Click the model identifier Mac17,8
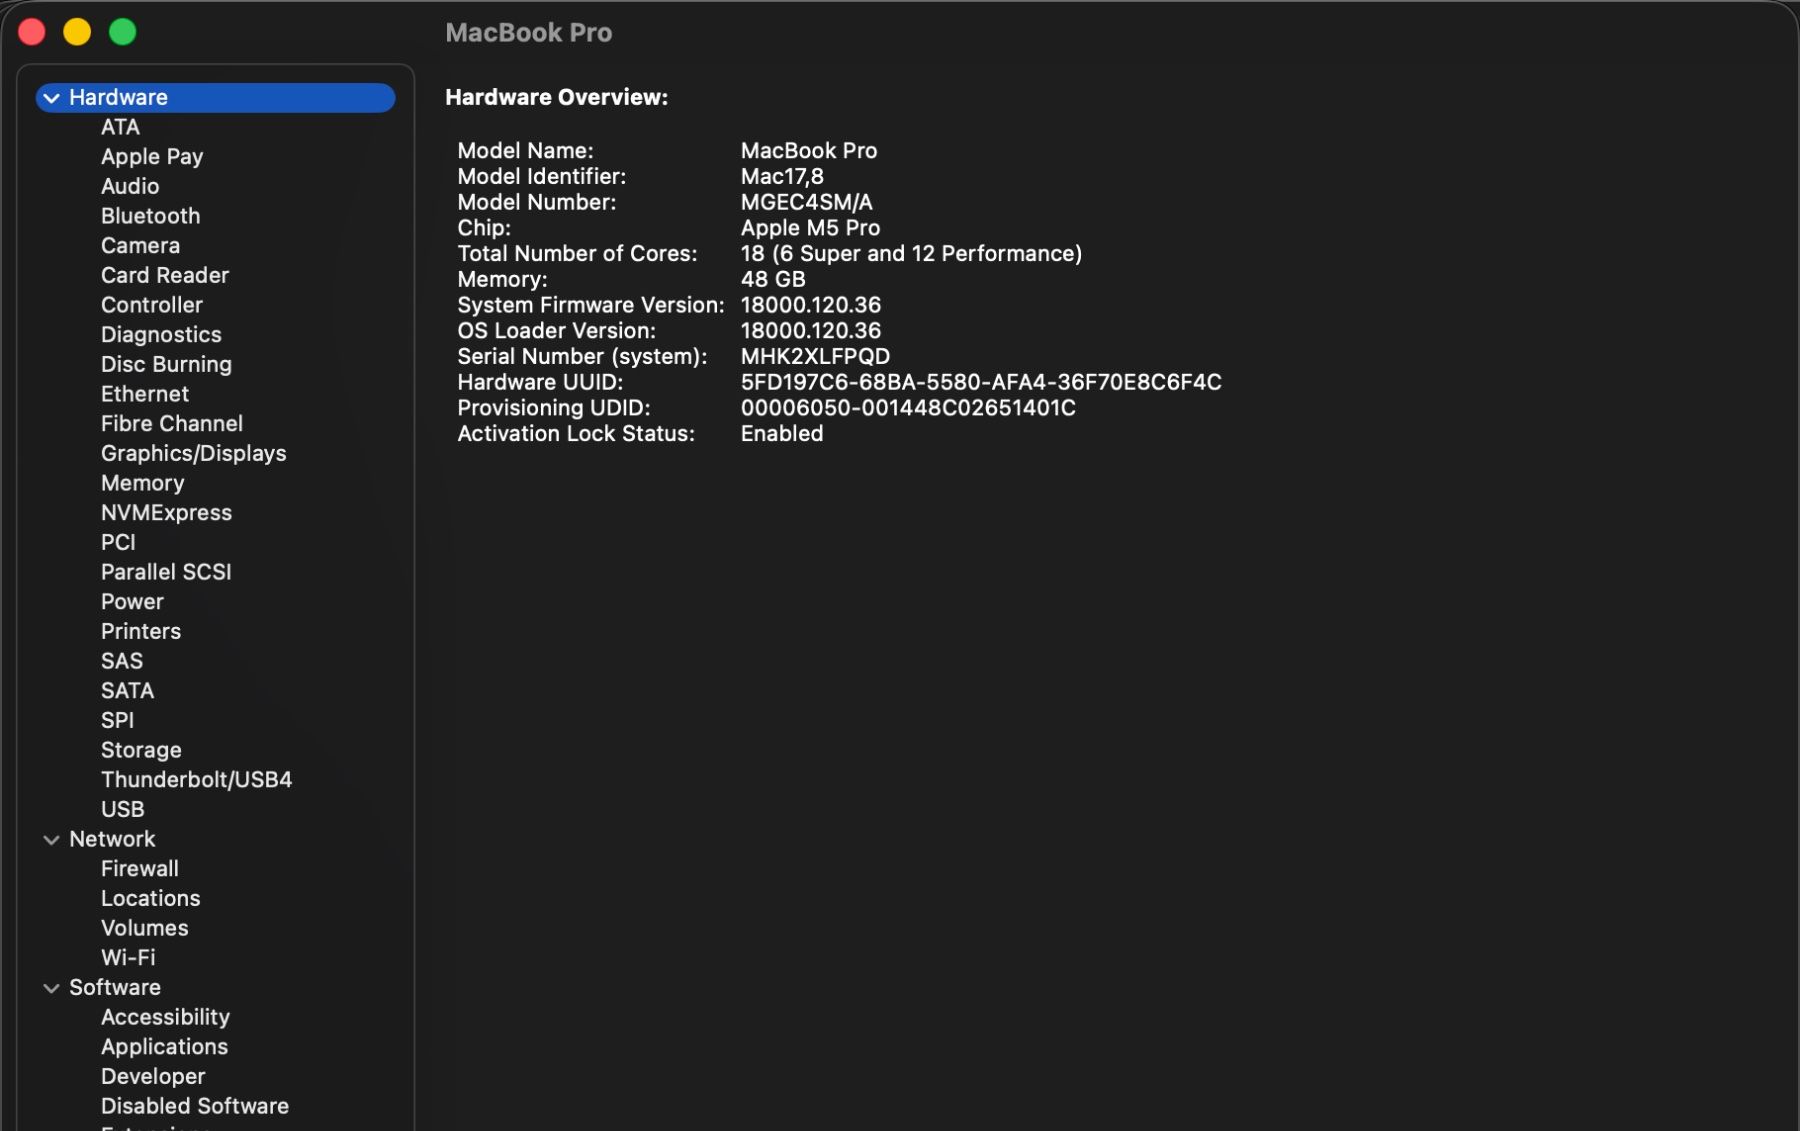The image size is (1800, 1131). [x=782, y=177]
